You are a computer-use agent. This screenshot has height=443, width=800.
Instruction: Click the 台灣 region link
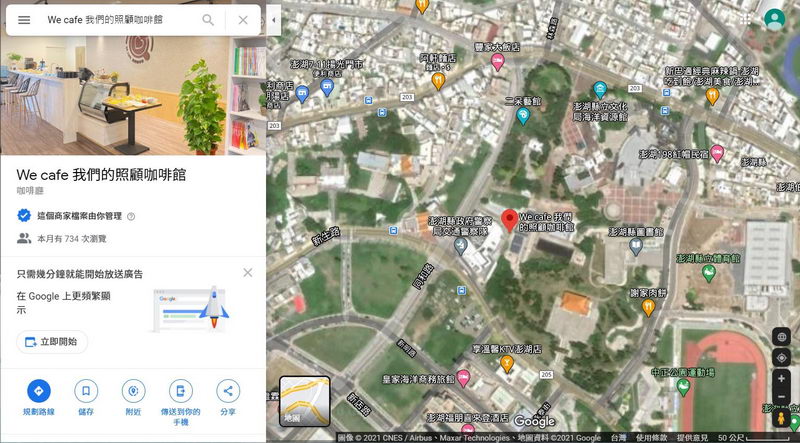(x=618, y=438)
